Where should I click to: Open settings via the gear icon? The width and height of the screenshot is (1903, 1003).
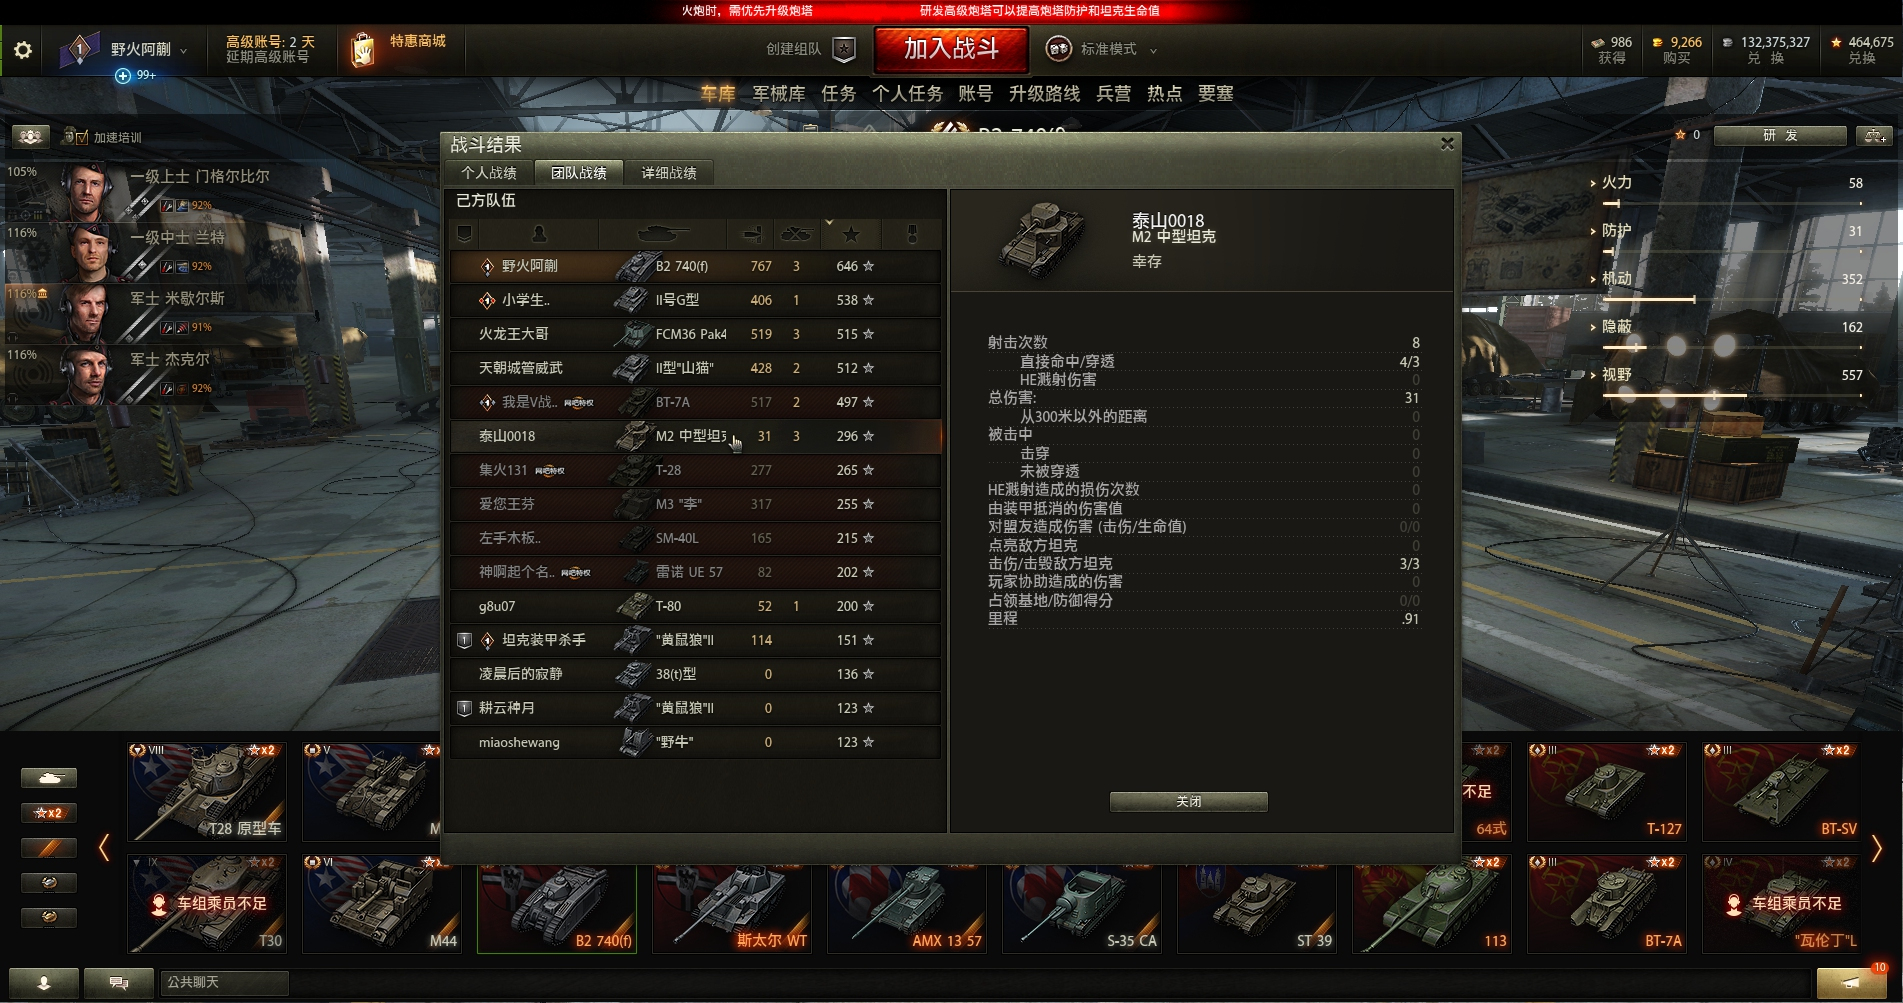[x=22, y=50]
